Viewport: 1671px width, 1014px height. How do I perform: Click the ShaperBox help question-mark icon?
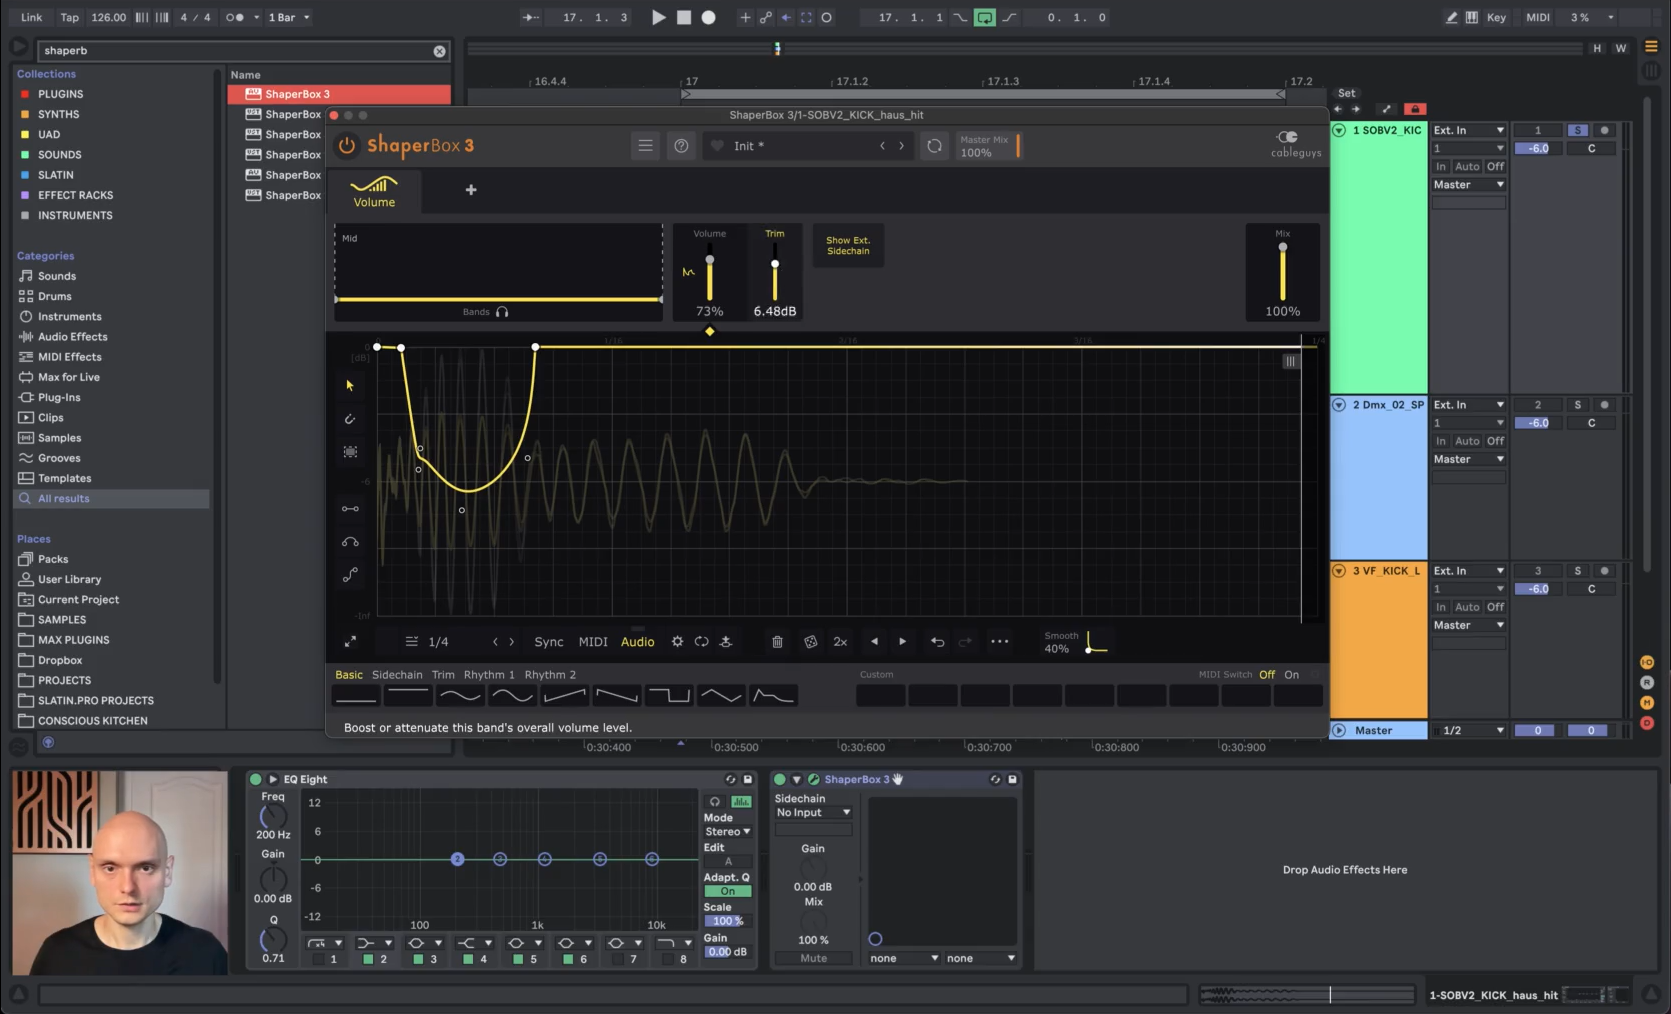point(681,145)
